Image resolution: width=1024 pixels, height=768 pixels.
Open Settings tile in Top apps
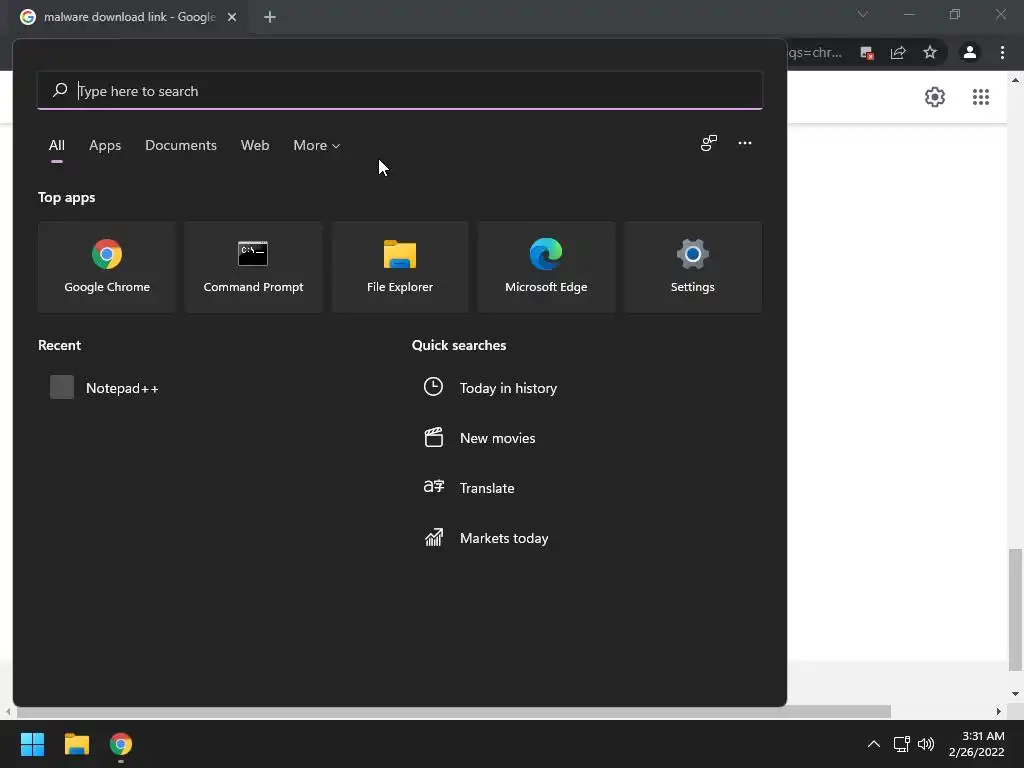pos(692,267)
